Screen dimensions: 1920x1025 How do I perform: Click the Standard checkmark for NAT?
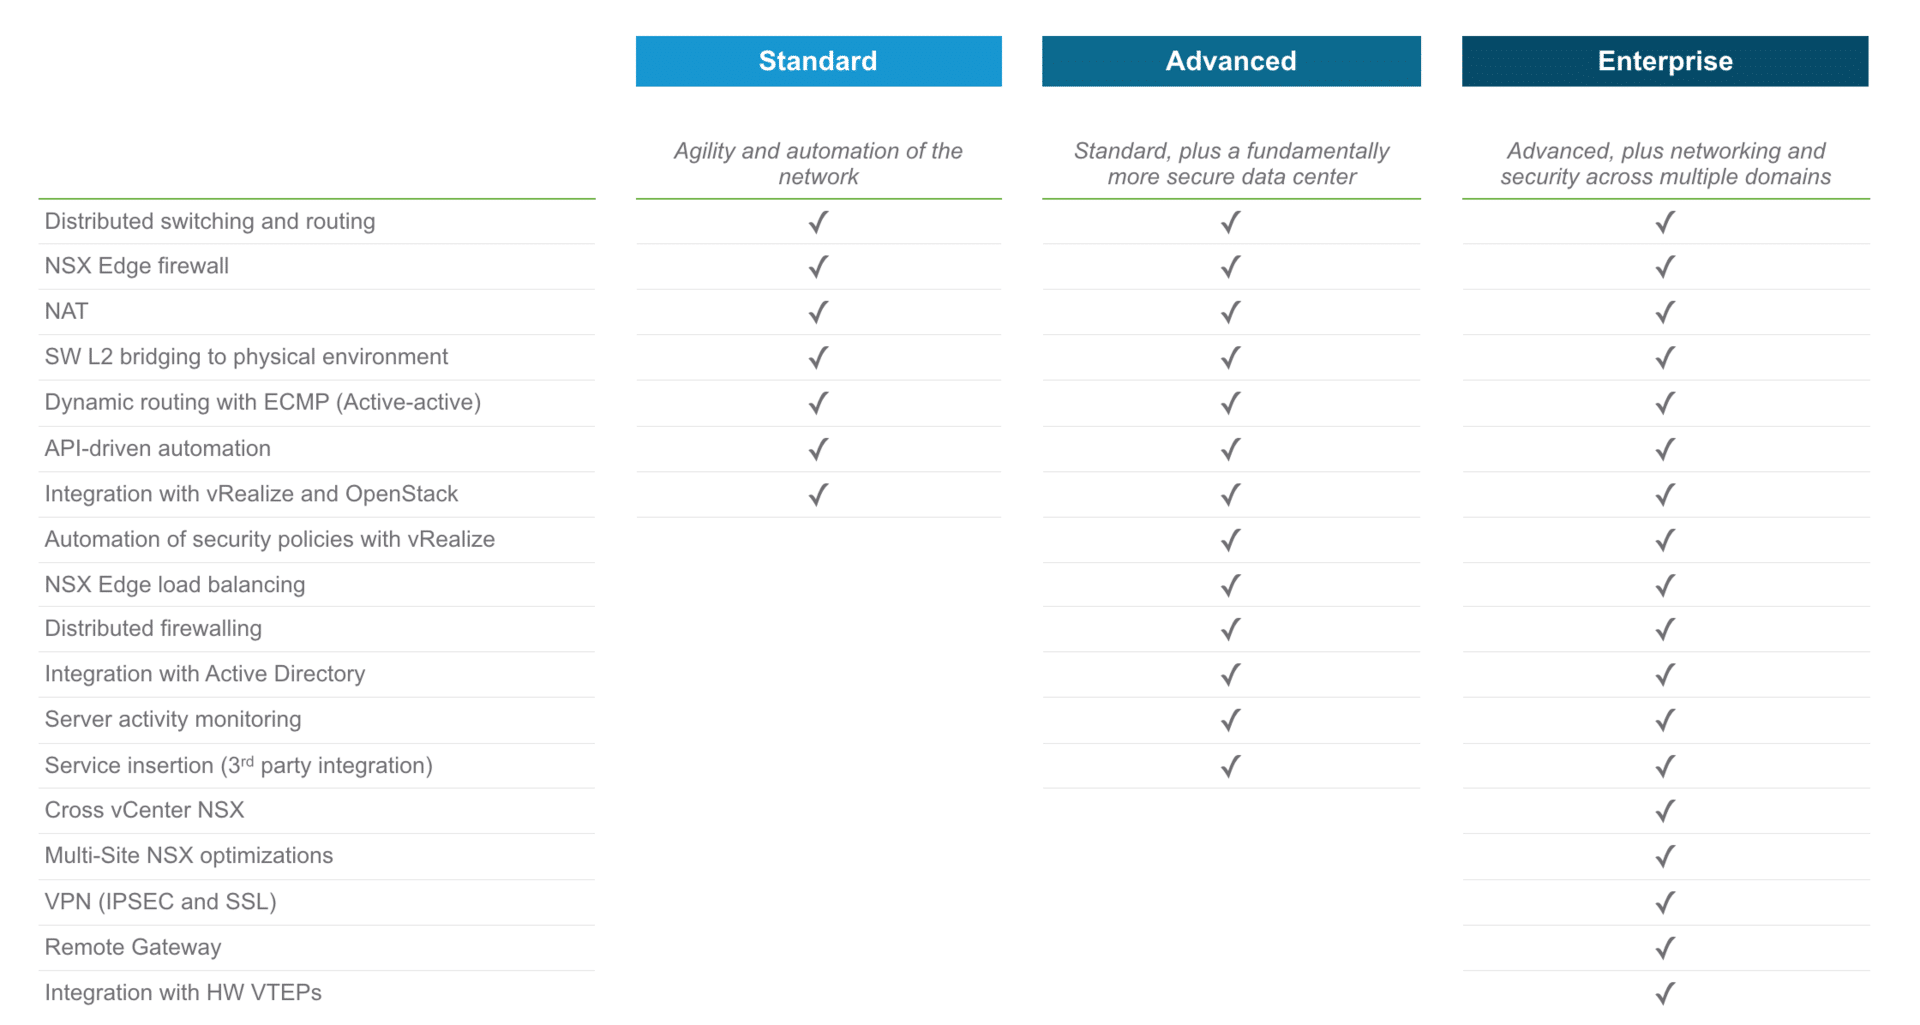(818, 312)
